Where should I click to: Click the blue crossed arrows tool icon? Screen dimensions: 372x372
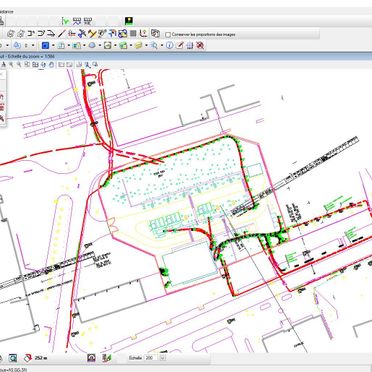[82, 34]
